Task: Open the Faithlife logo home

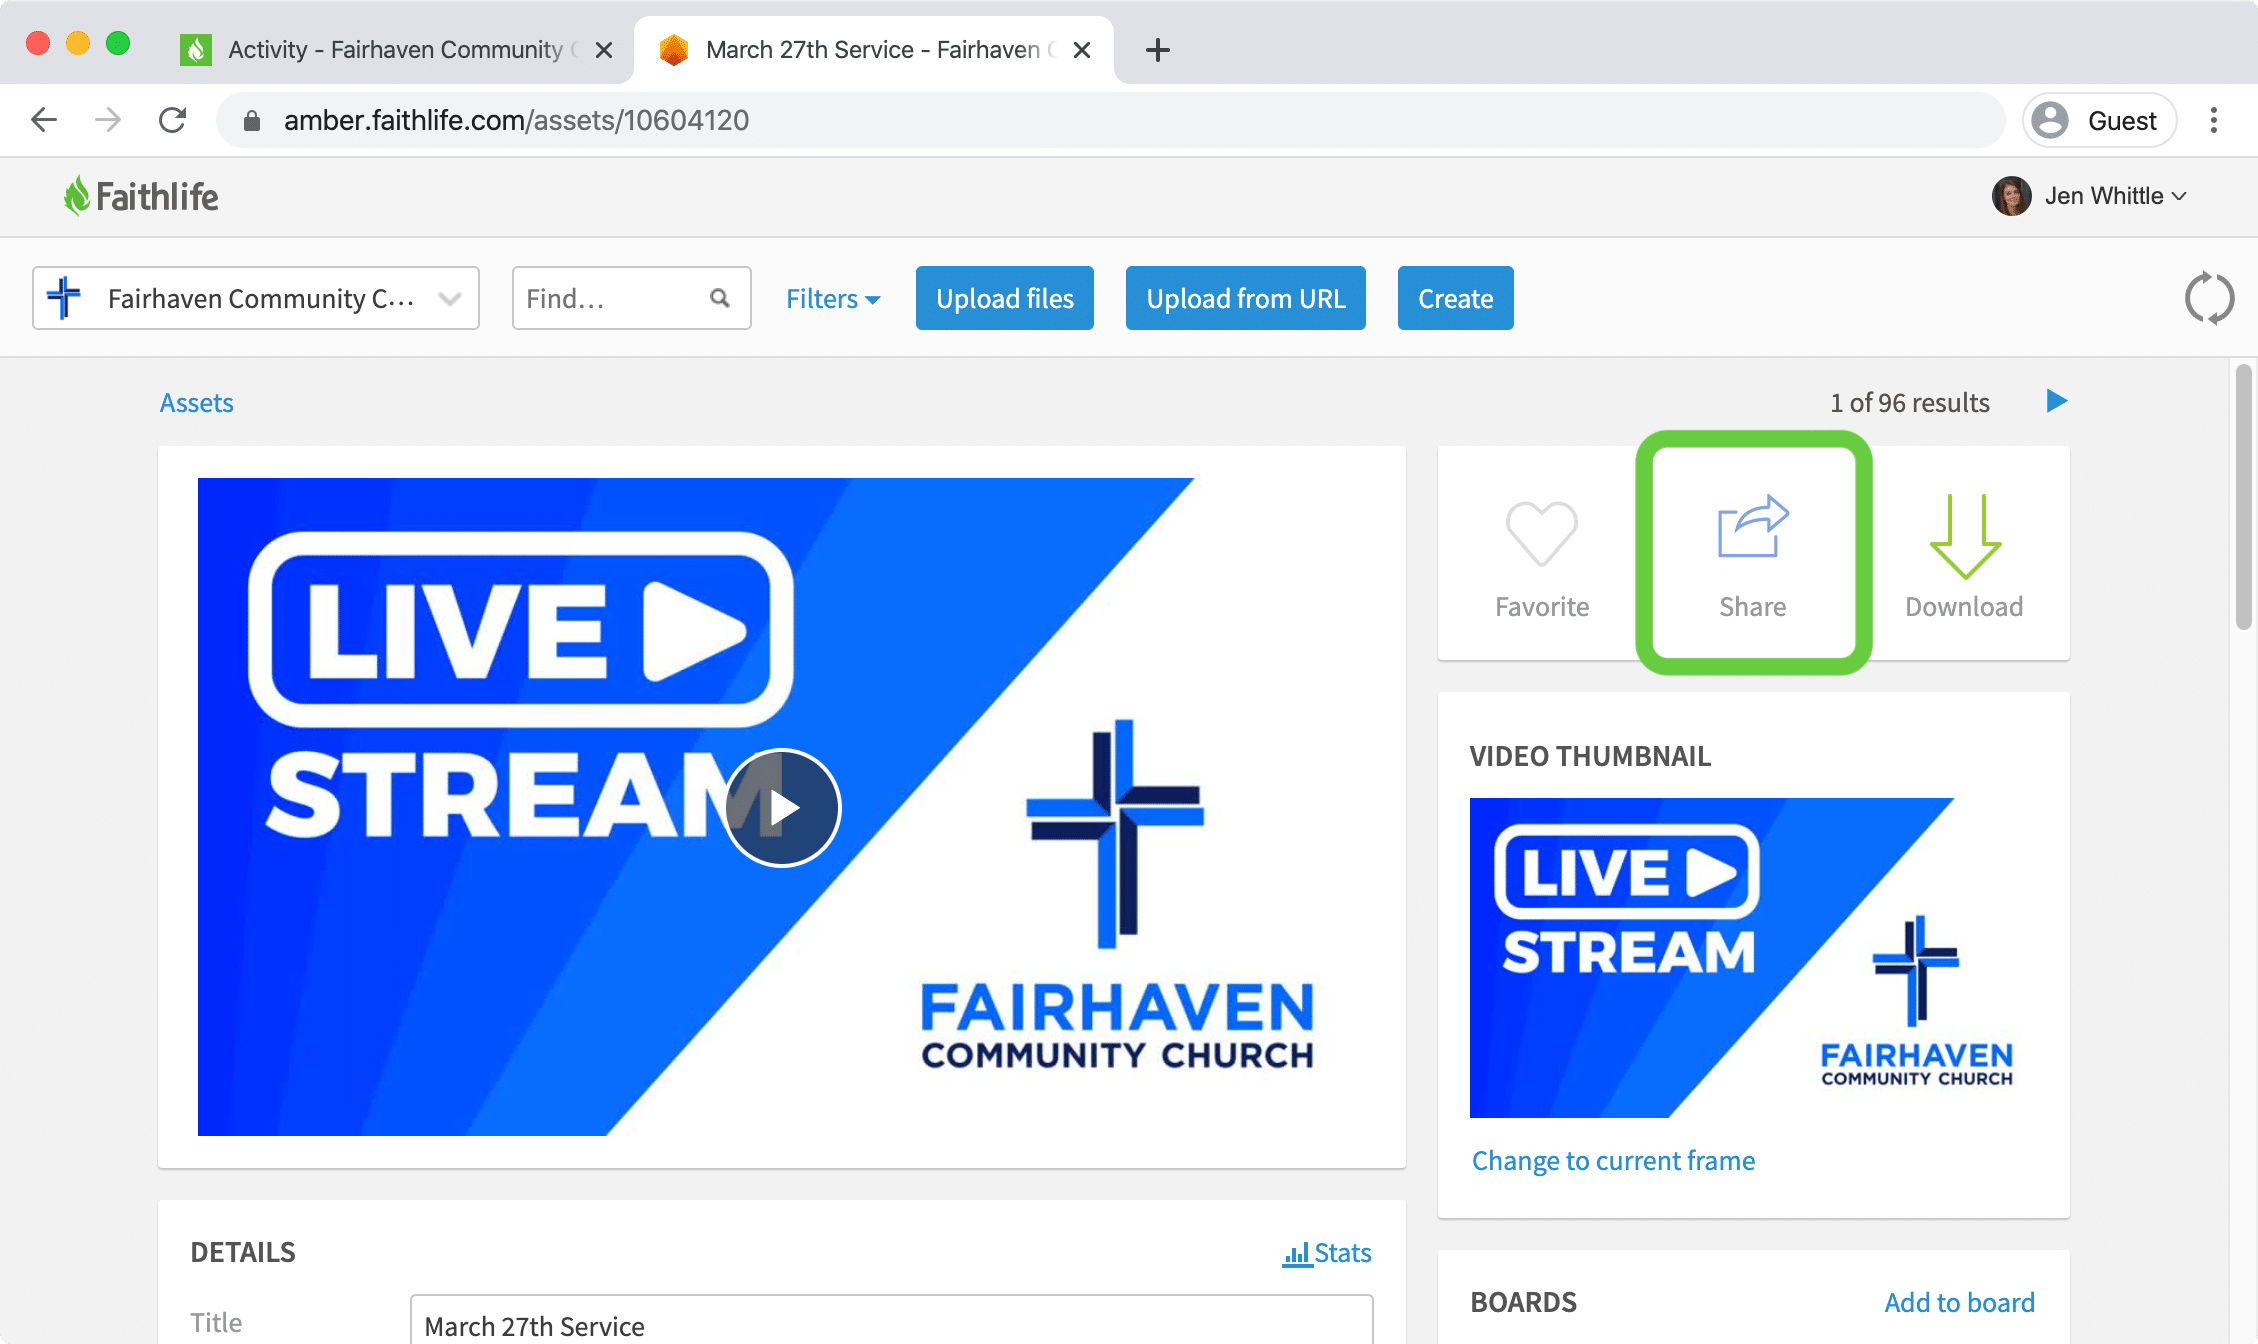Action: pos(141,196)
